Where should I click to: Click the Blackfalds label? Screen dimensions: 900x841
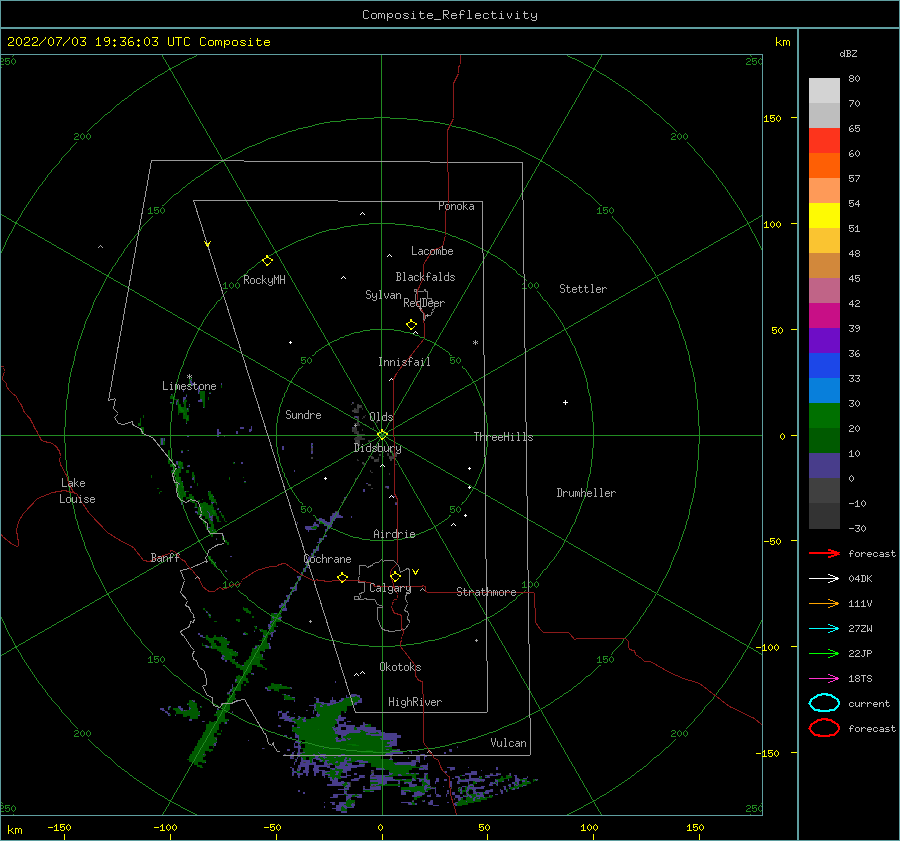[425, 277]
